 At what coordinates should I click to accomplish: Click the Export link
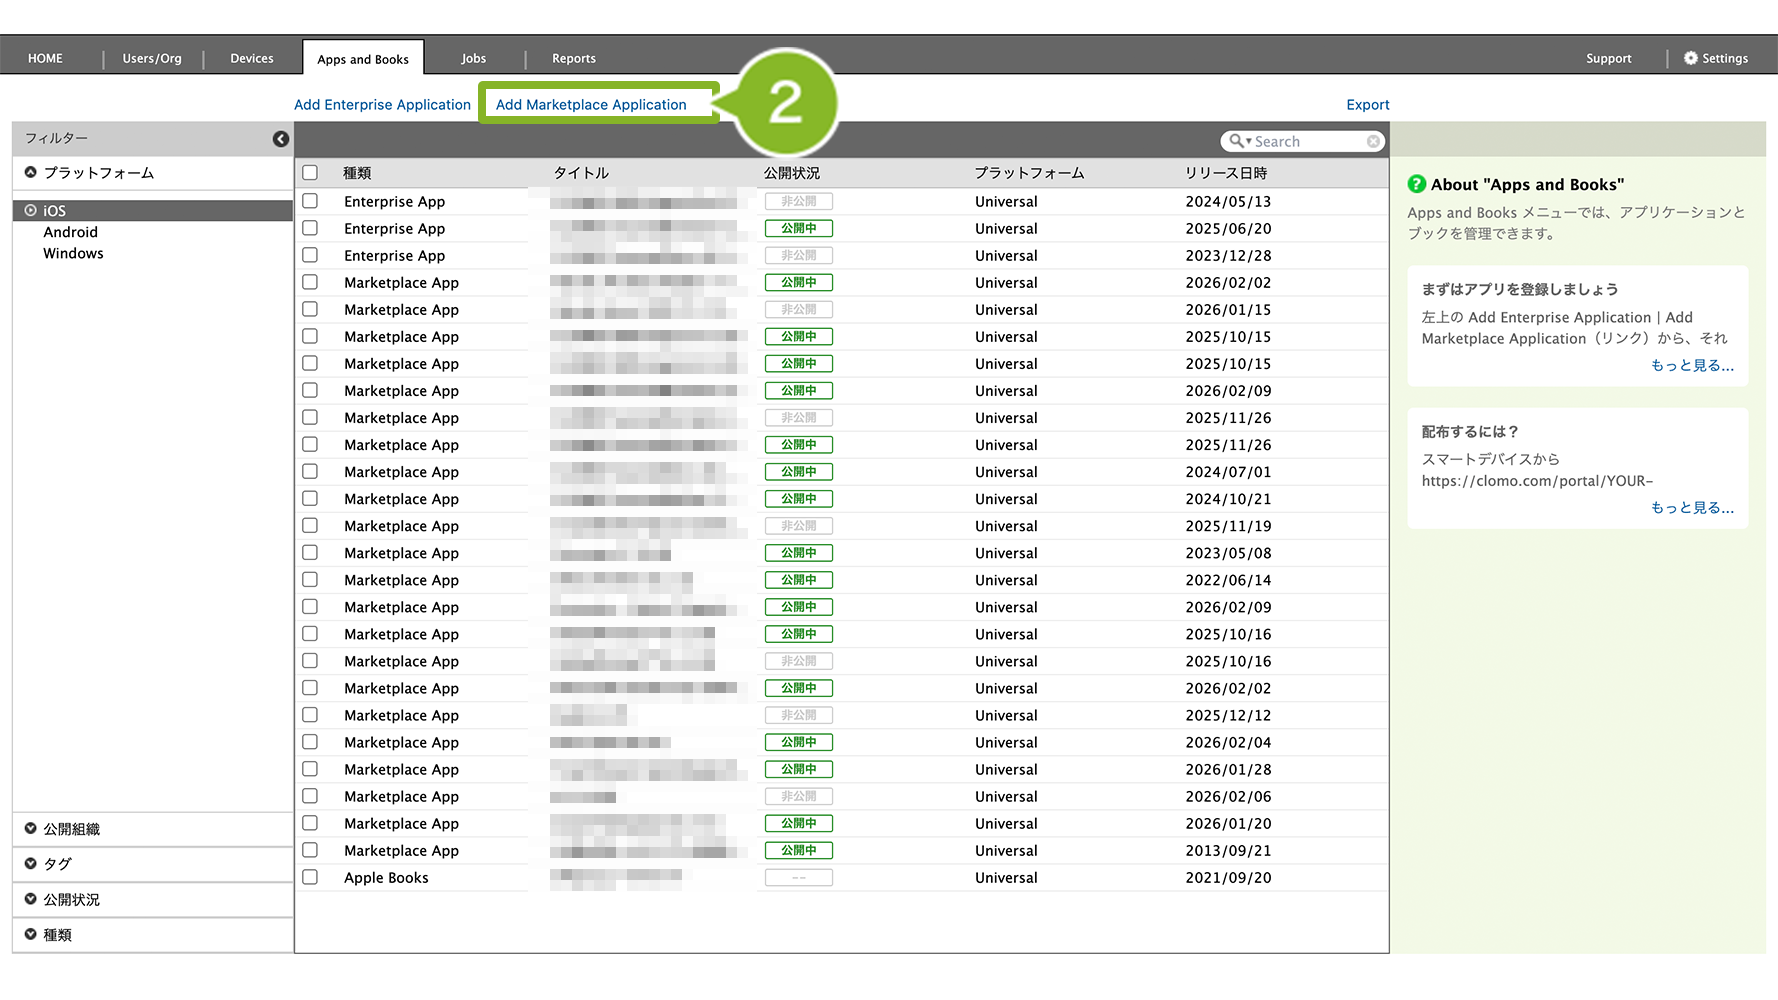[x=1367, y=104]
